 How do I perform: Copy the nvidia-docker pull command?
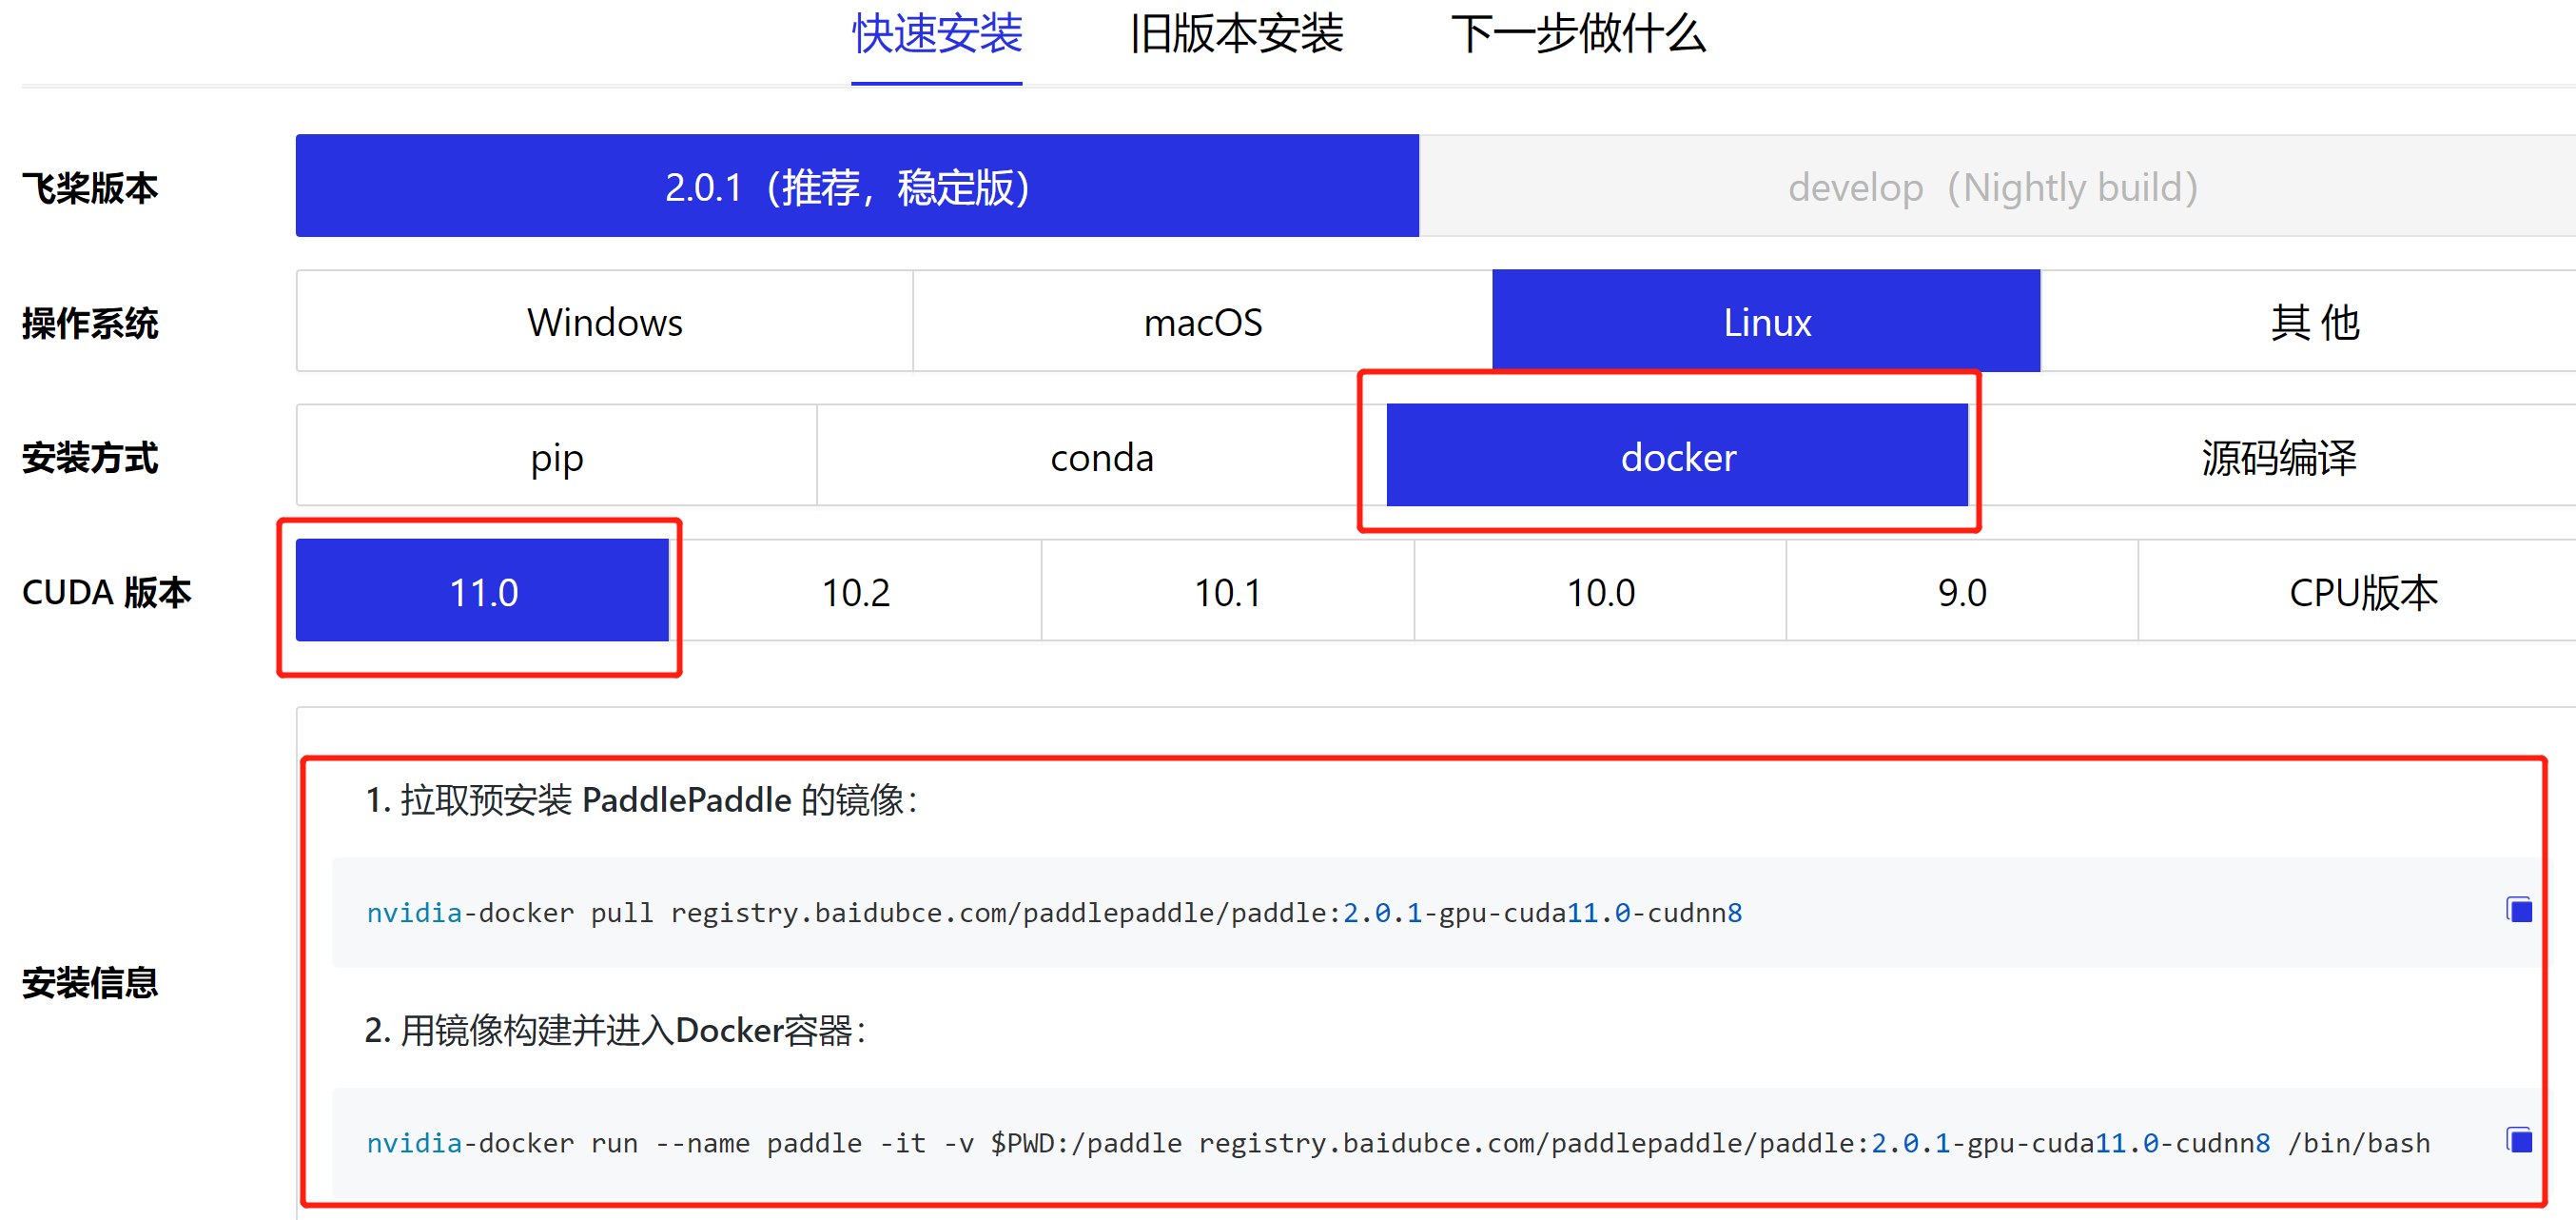click(2518, 910)
